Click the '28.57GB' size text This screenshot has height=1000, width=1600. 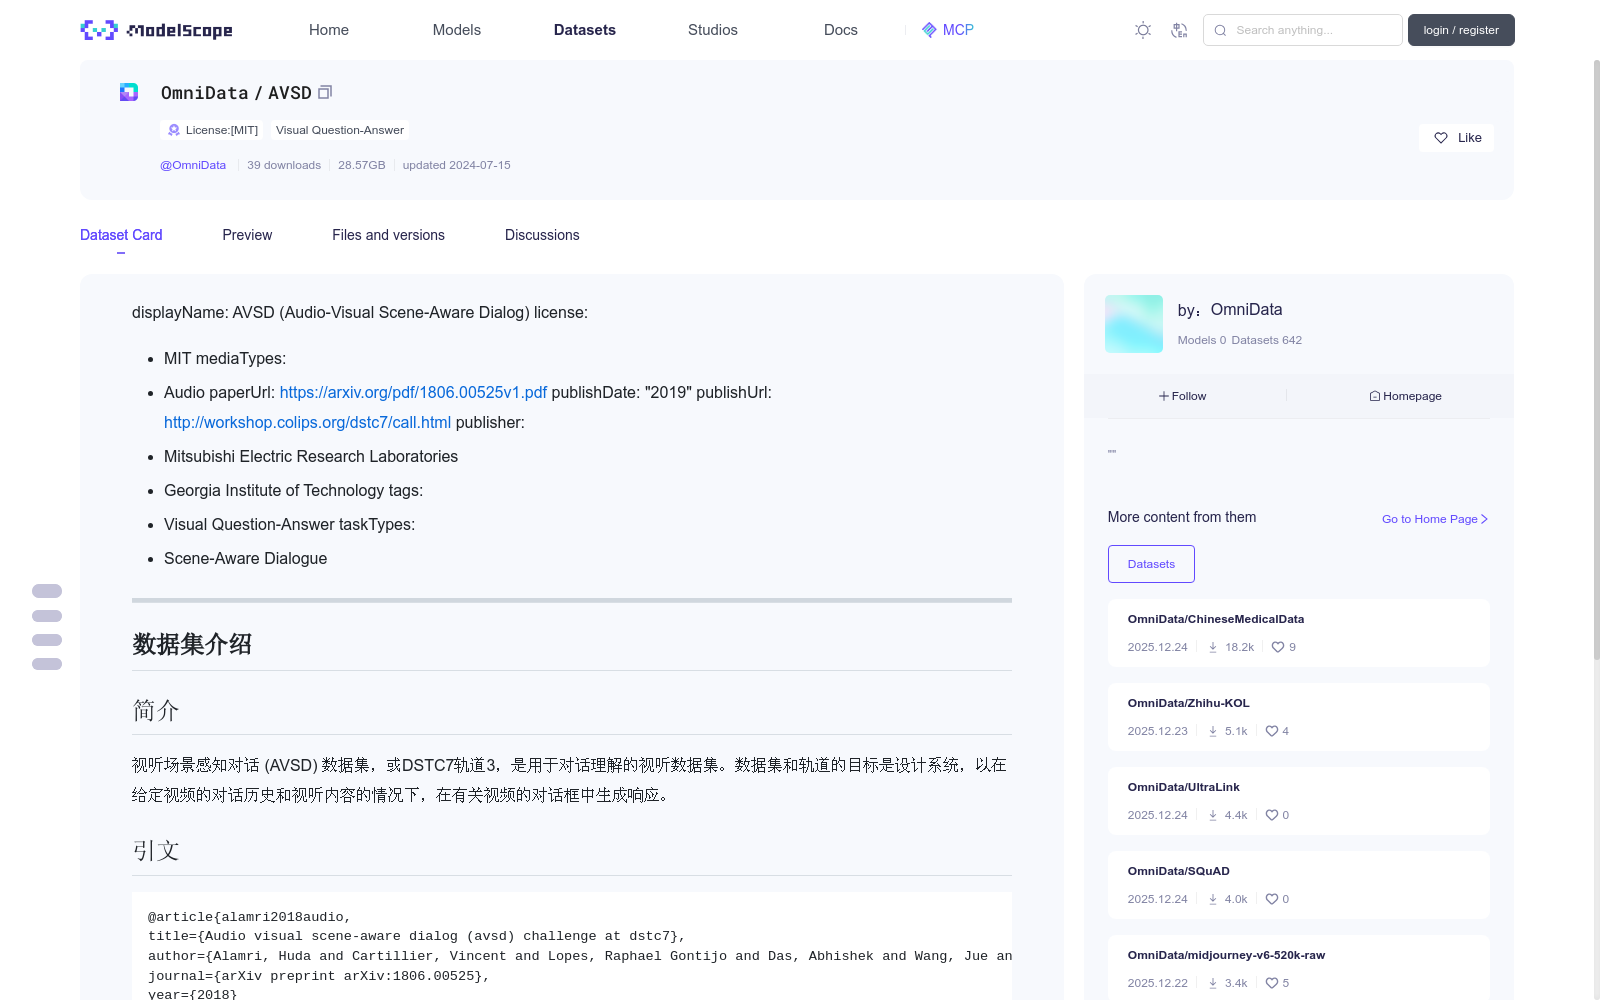[x=361, y=165]
